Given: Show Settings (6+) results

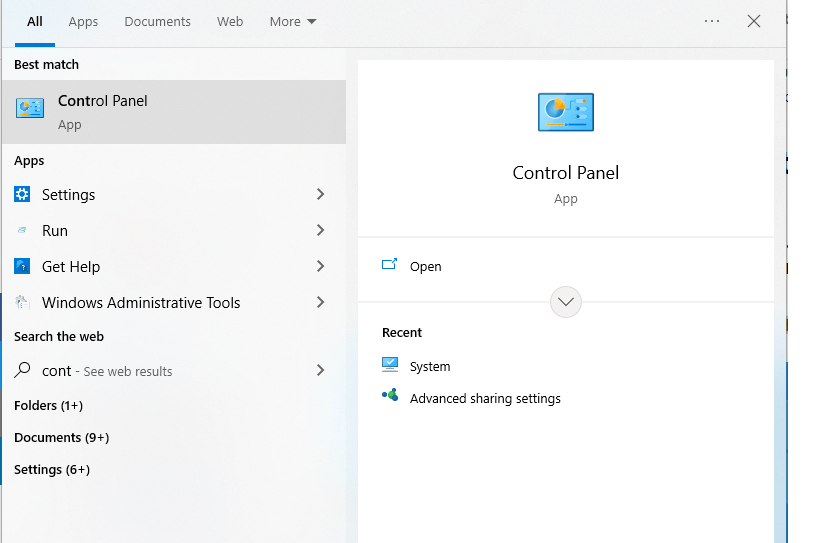Looking at the screenshot, I should [x=52, y=469].
